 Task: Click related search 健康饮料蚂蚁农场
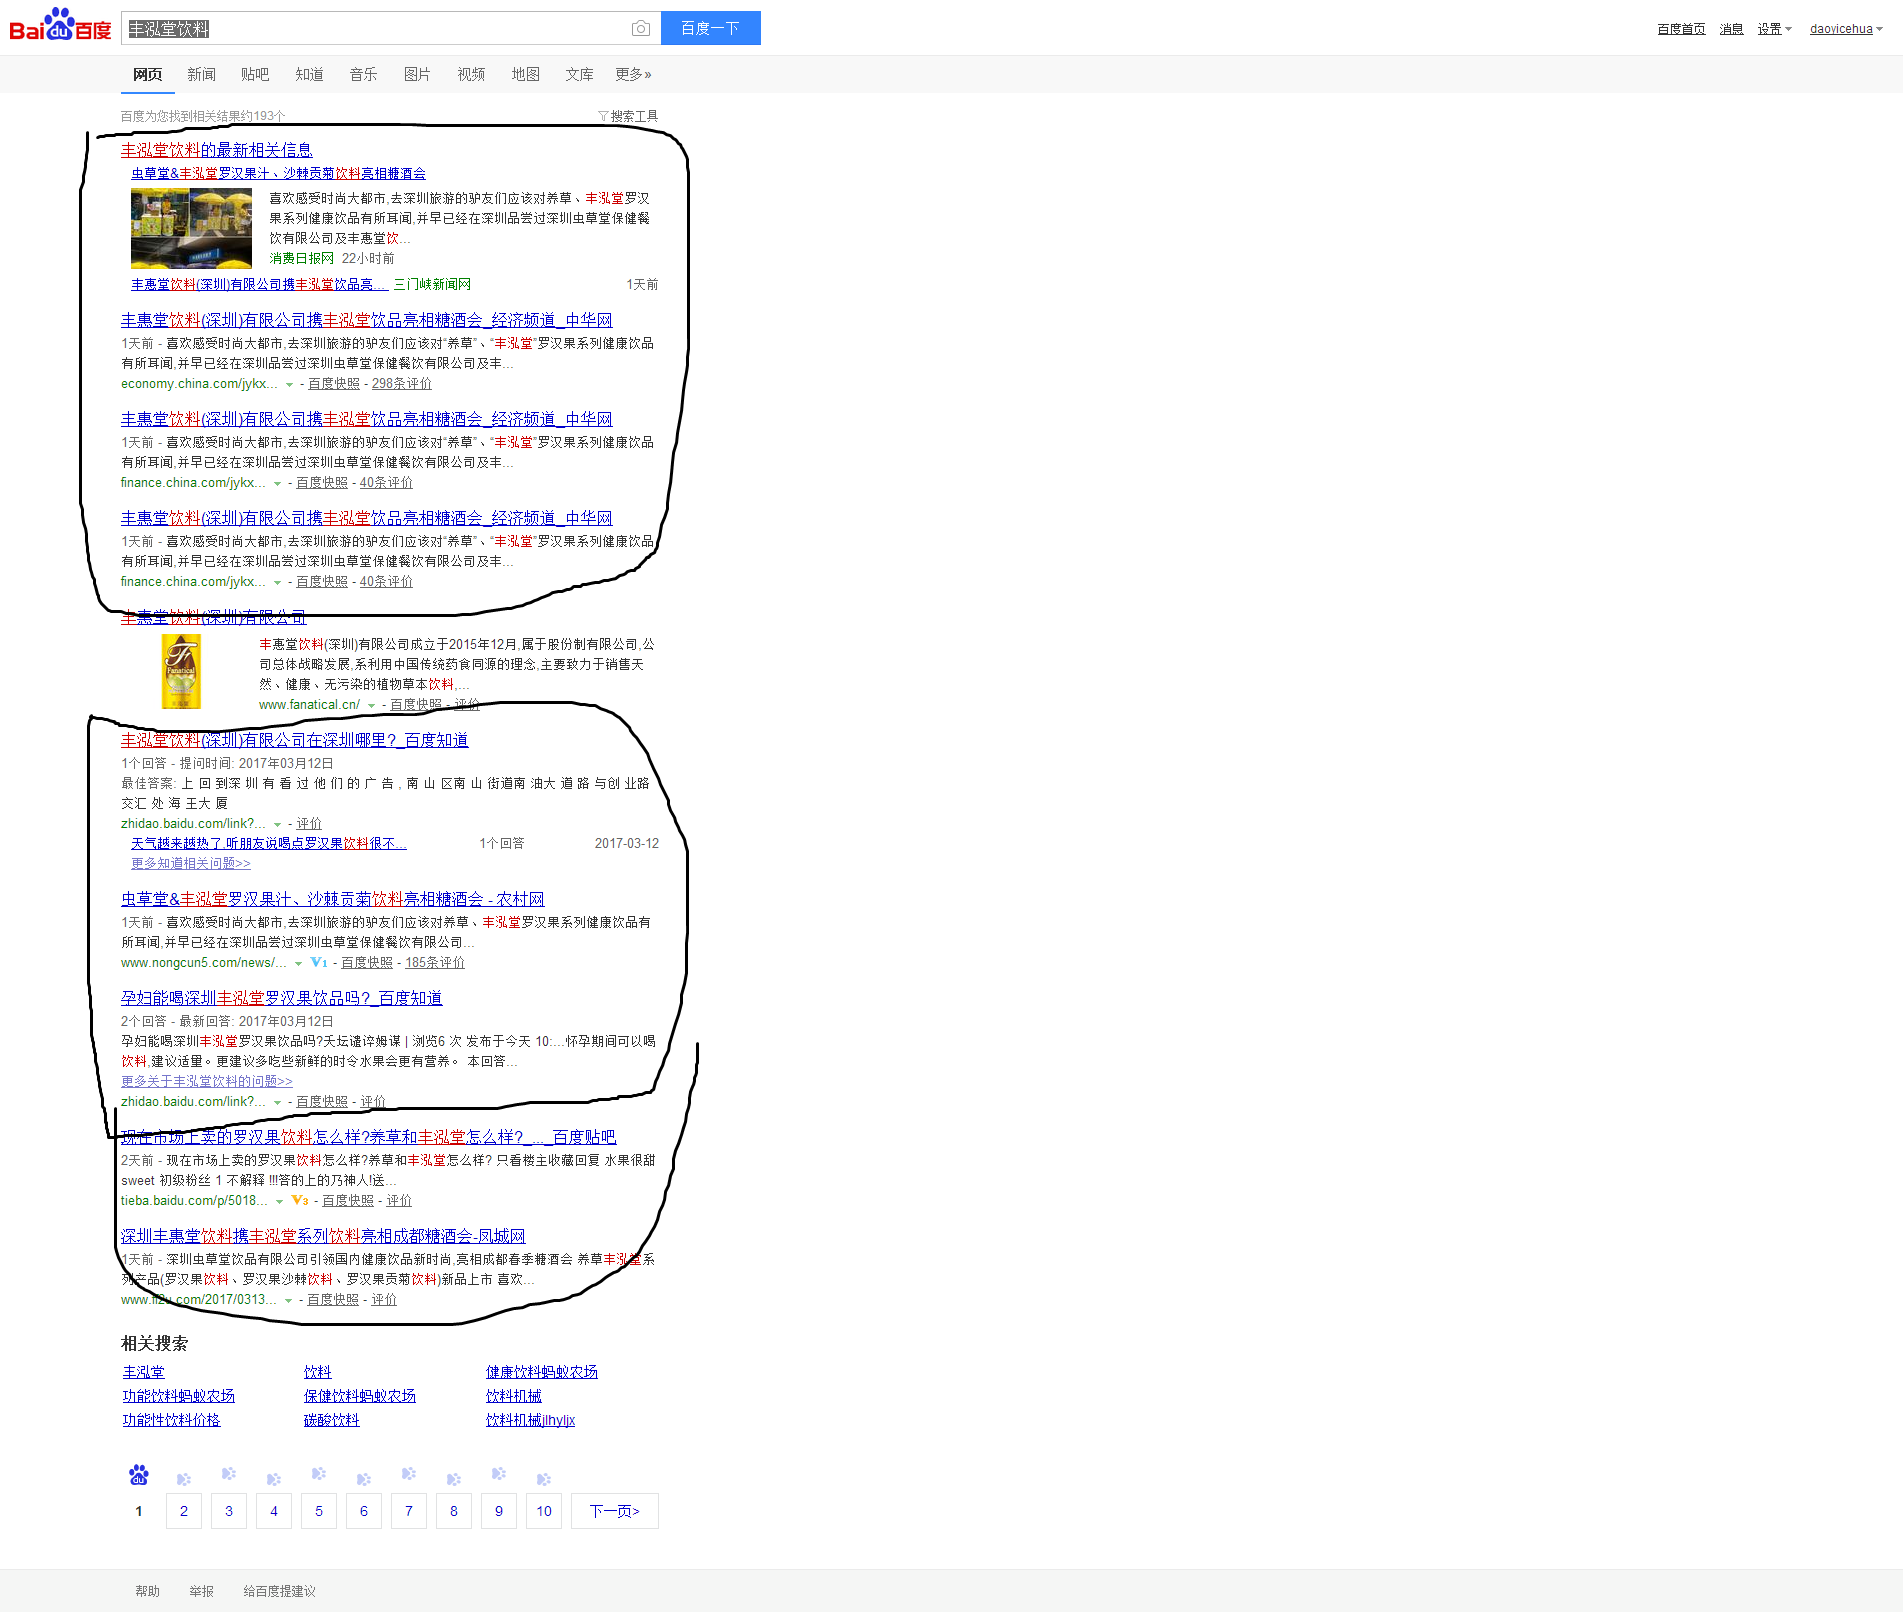coord(541,1372)
